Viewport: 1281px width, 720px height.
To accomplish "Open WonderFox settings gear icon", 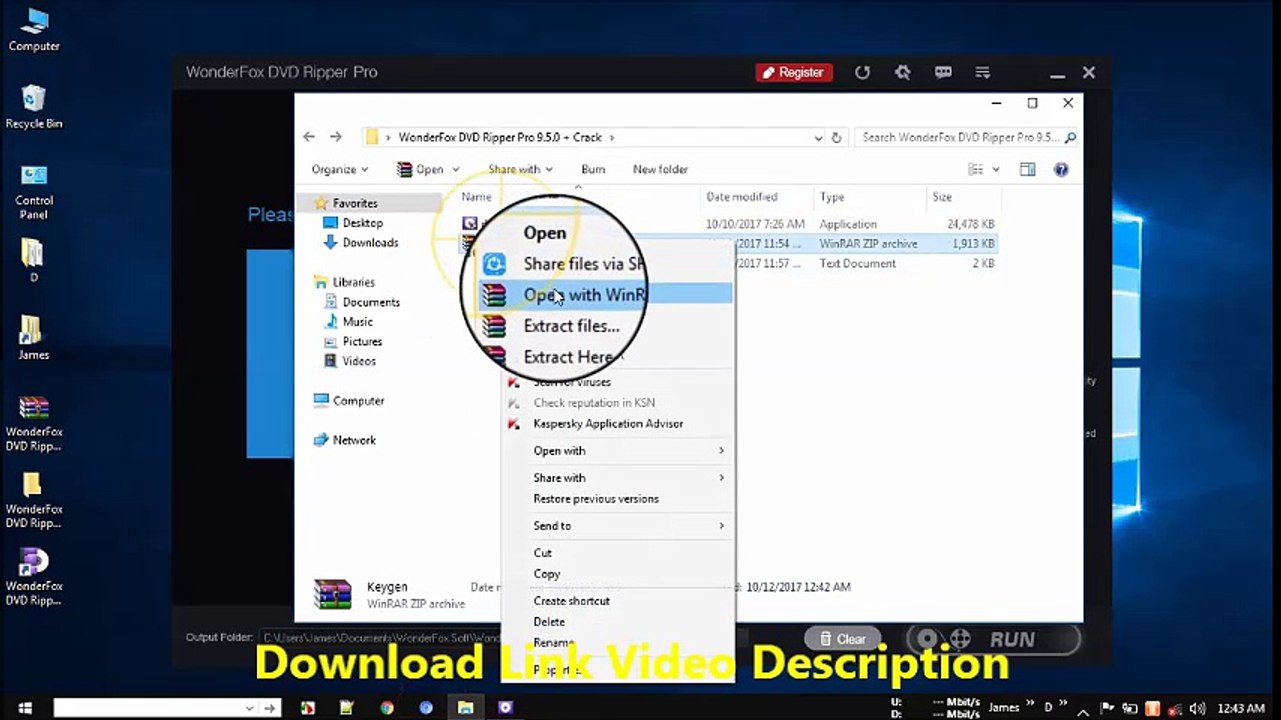I will [903, 73].
